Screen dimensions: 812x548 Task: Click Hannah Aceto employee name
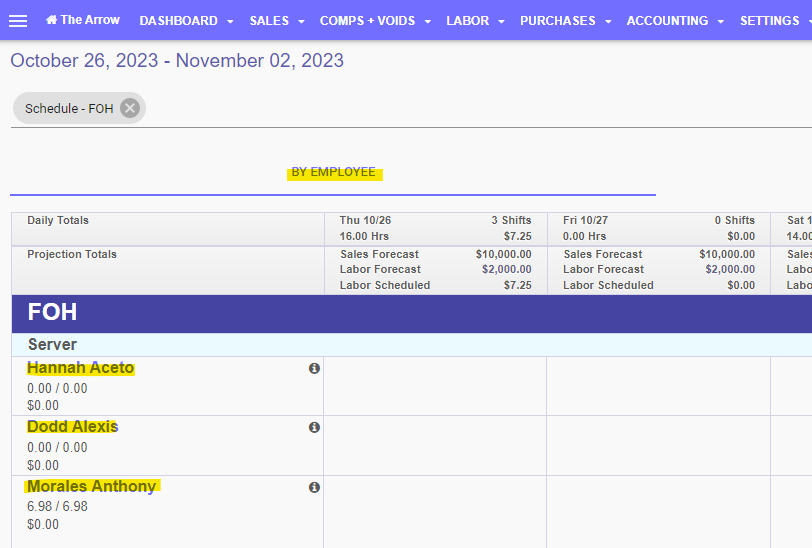(x=80, y=368)
